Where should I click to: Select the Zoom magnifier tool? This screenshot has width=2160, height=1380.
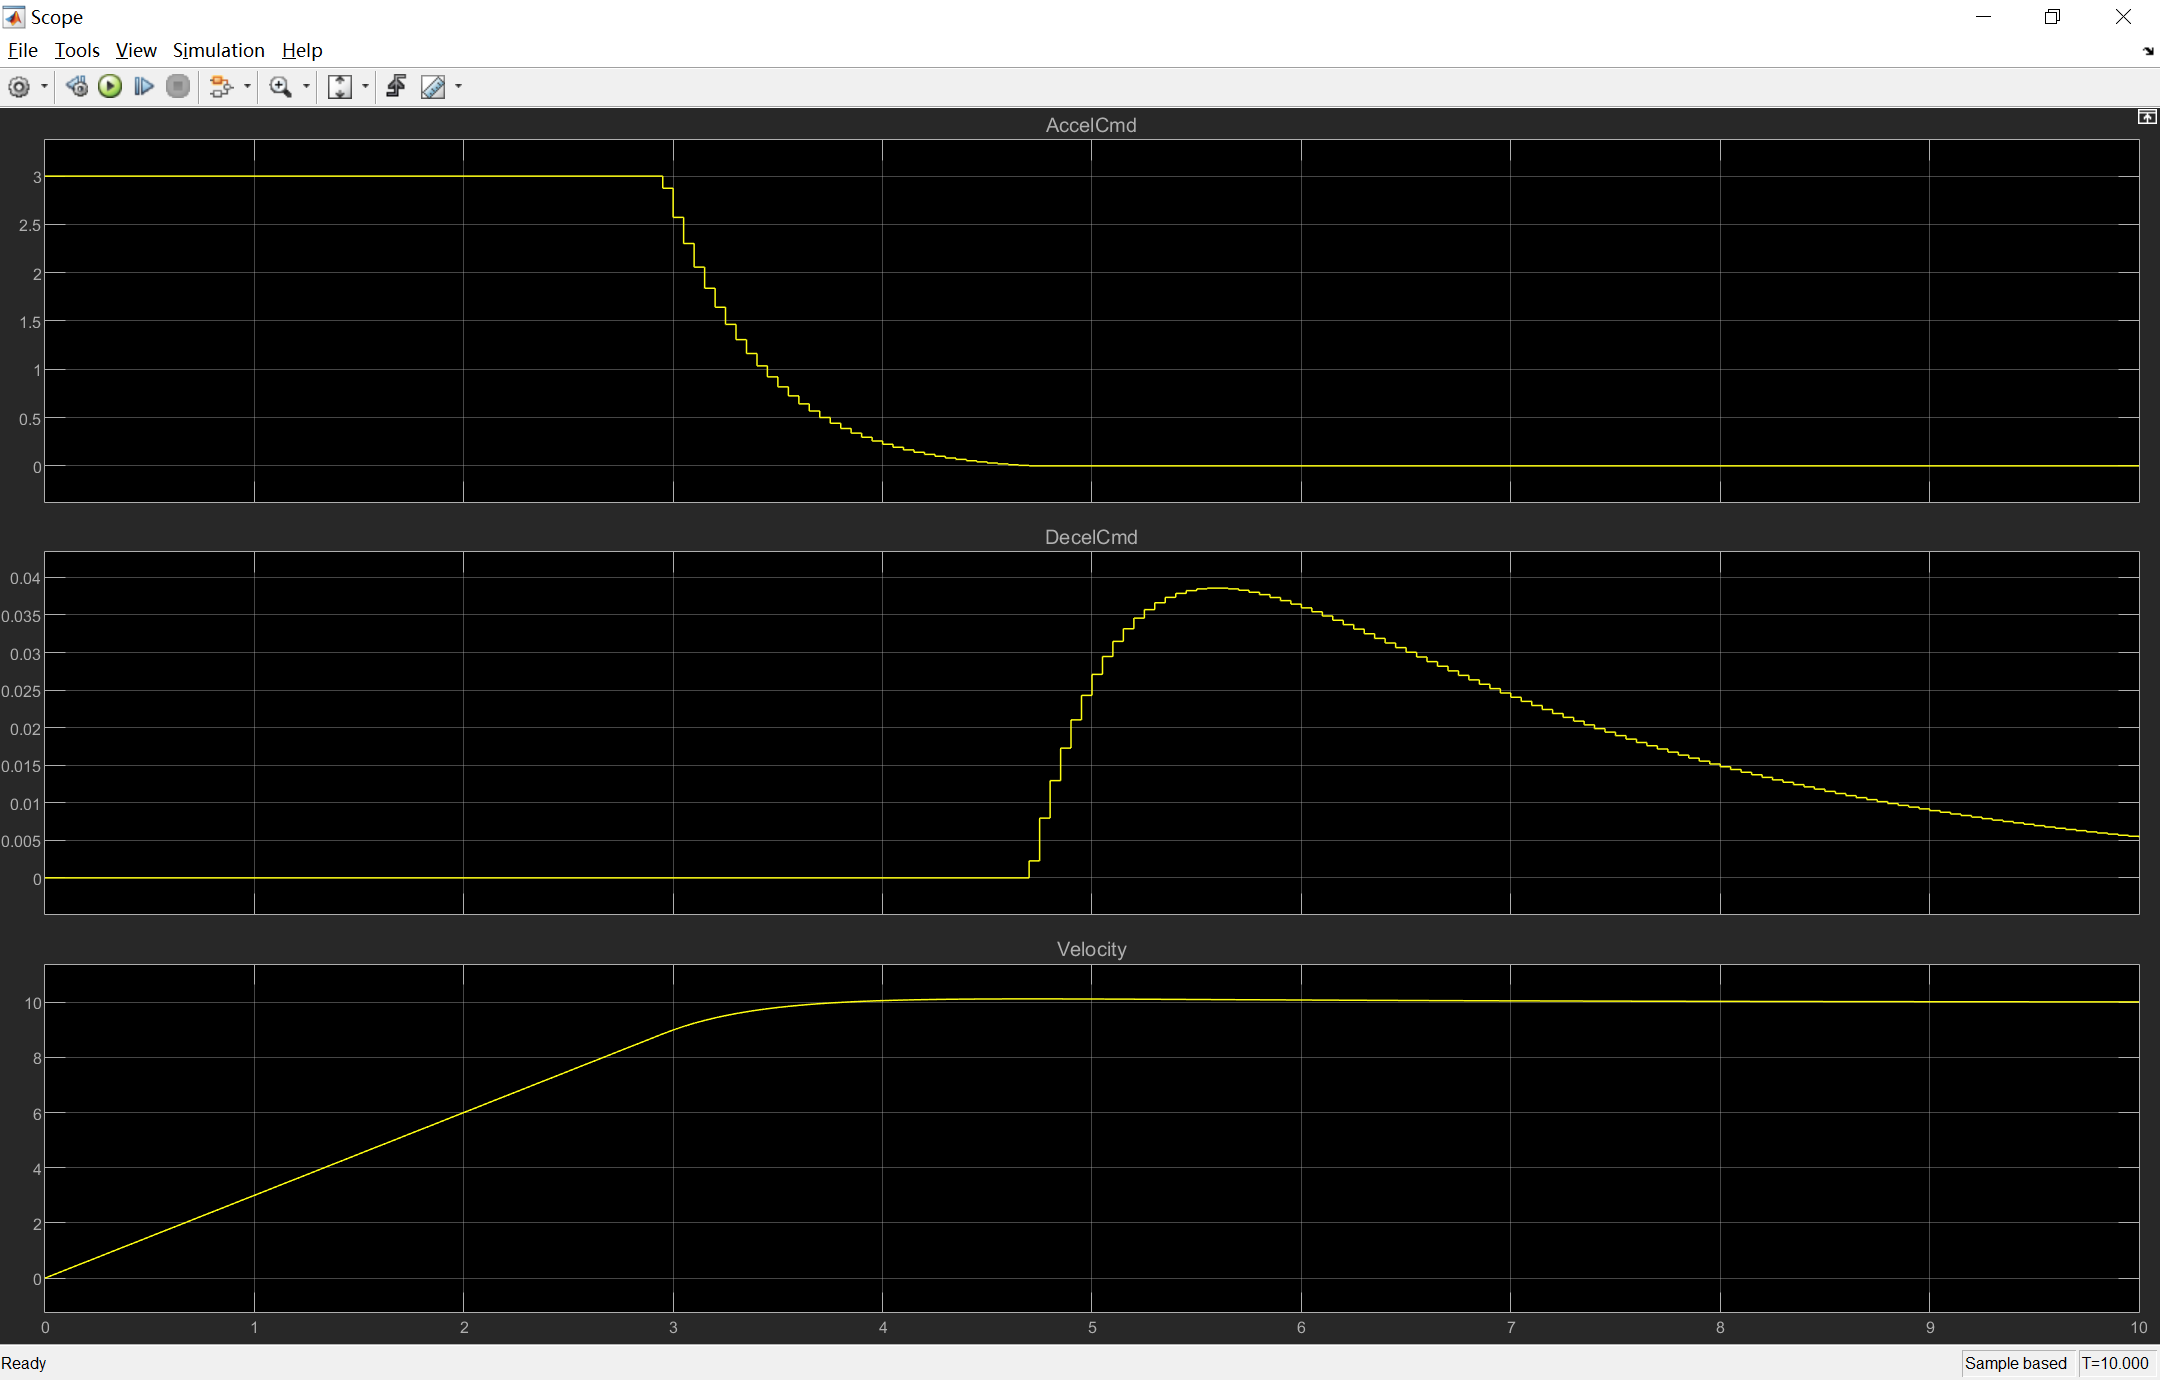point(280,87)
